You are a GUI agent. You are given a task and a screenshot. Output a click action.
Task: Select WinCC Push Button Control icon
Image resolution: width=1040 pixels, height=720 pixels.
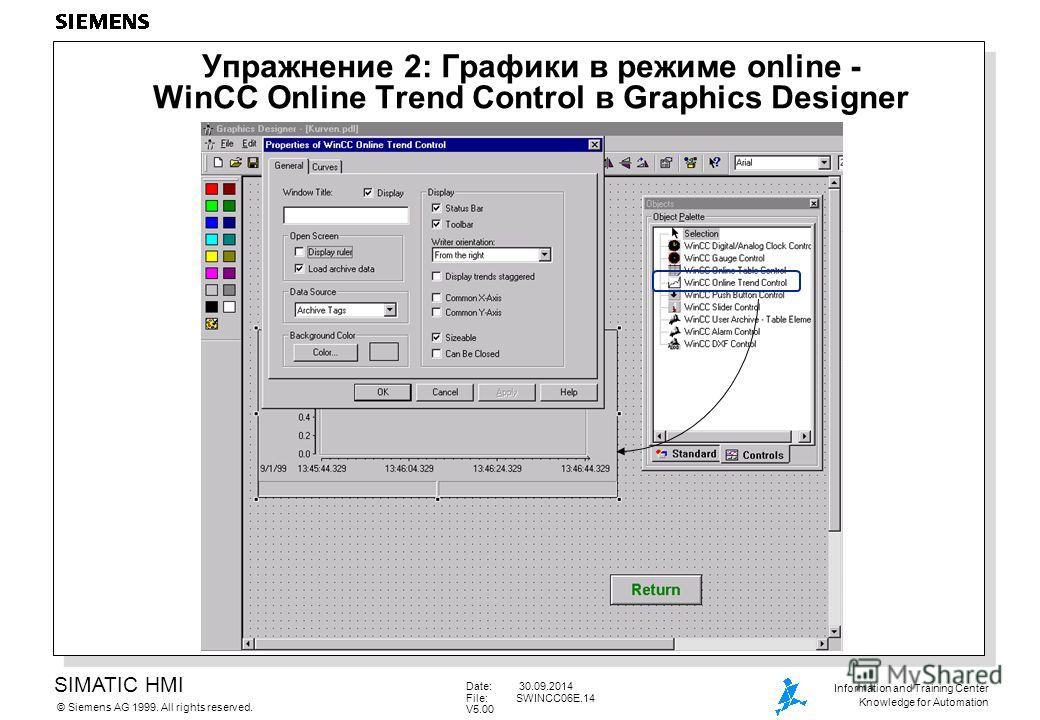(x=674, y=294)
